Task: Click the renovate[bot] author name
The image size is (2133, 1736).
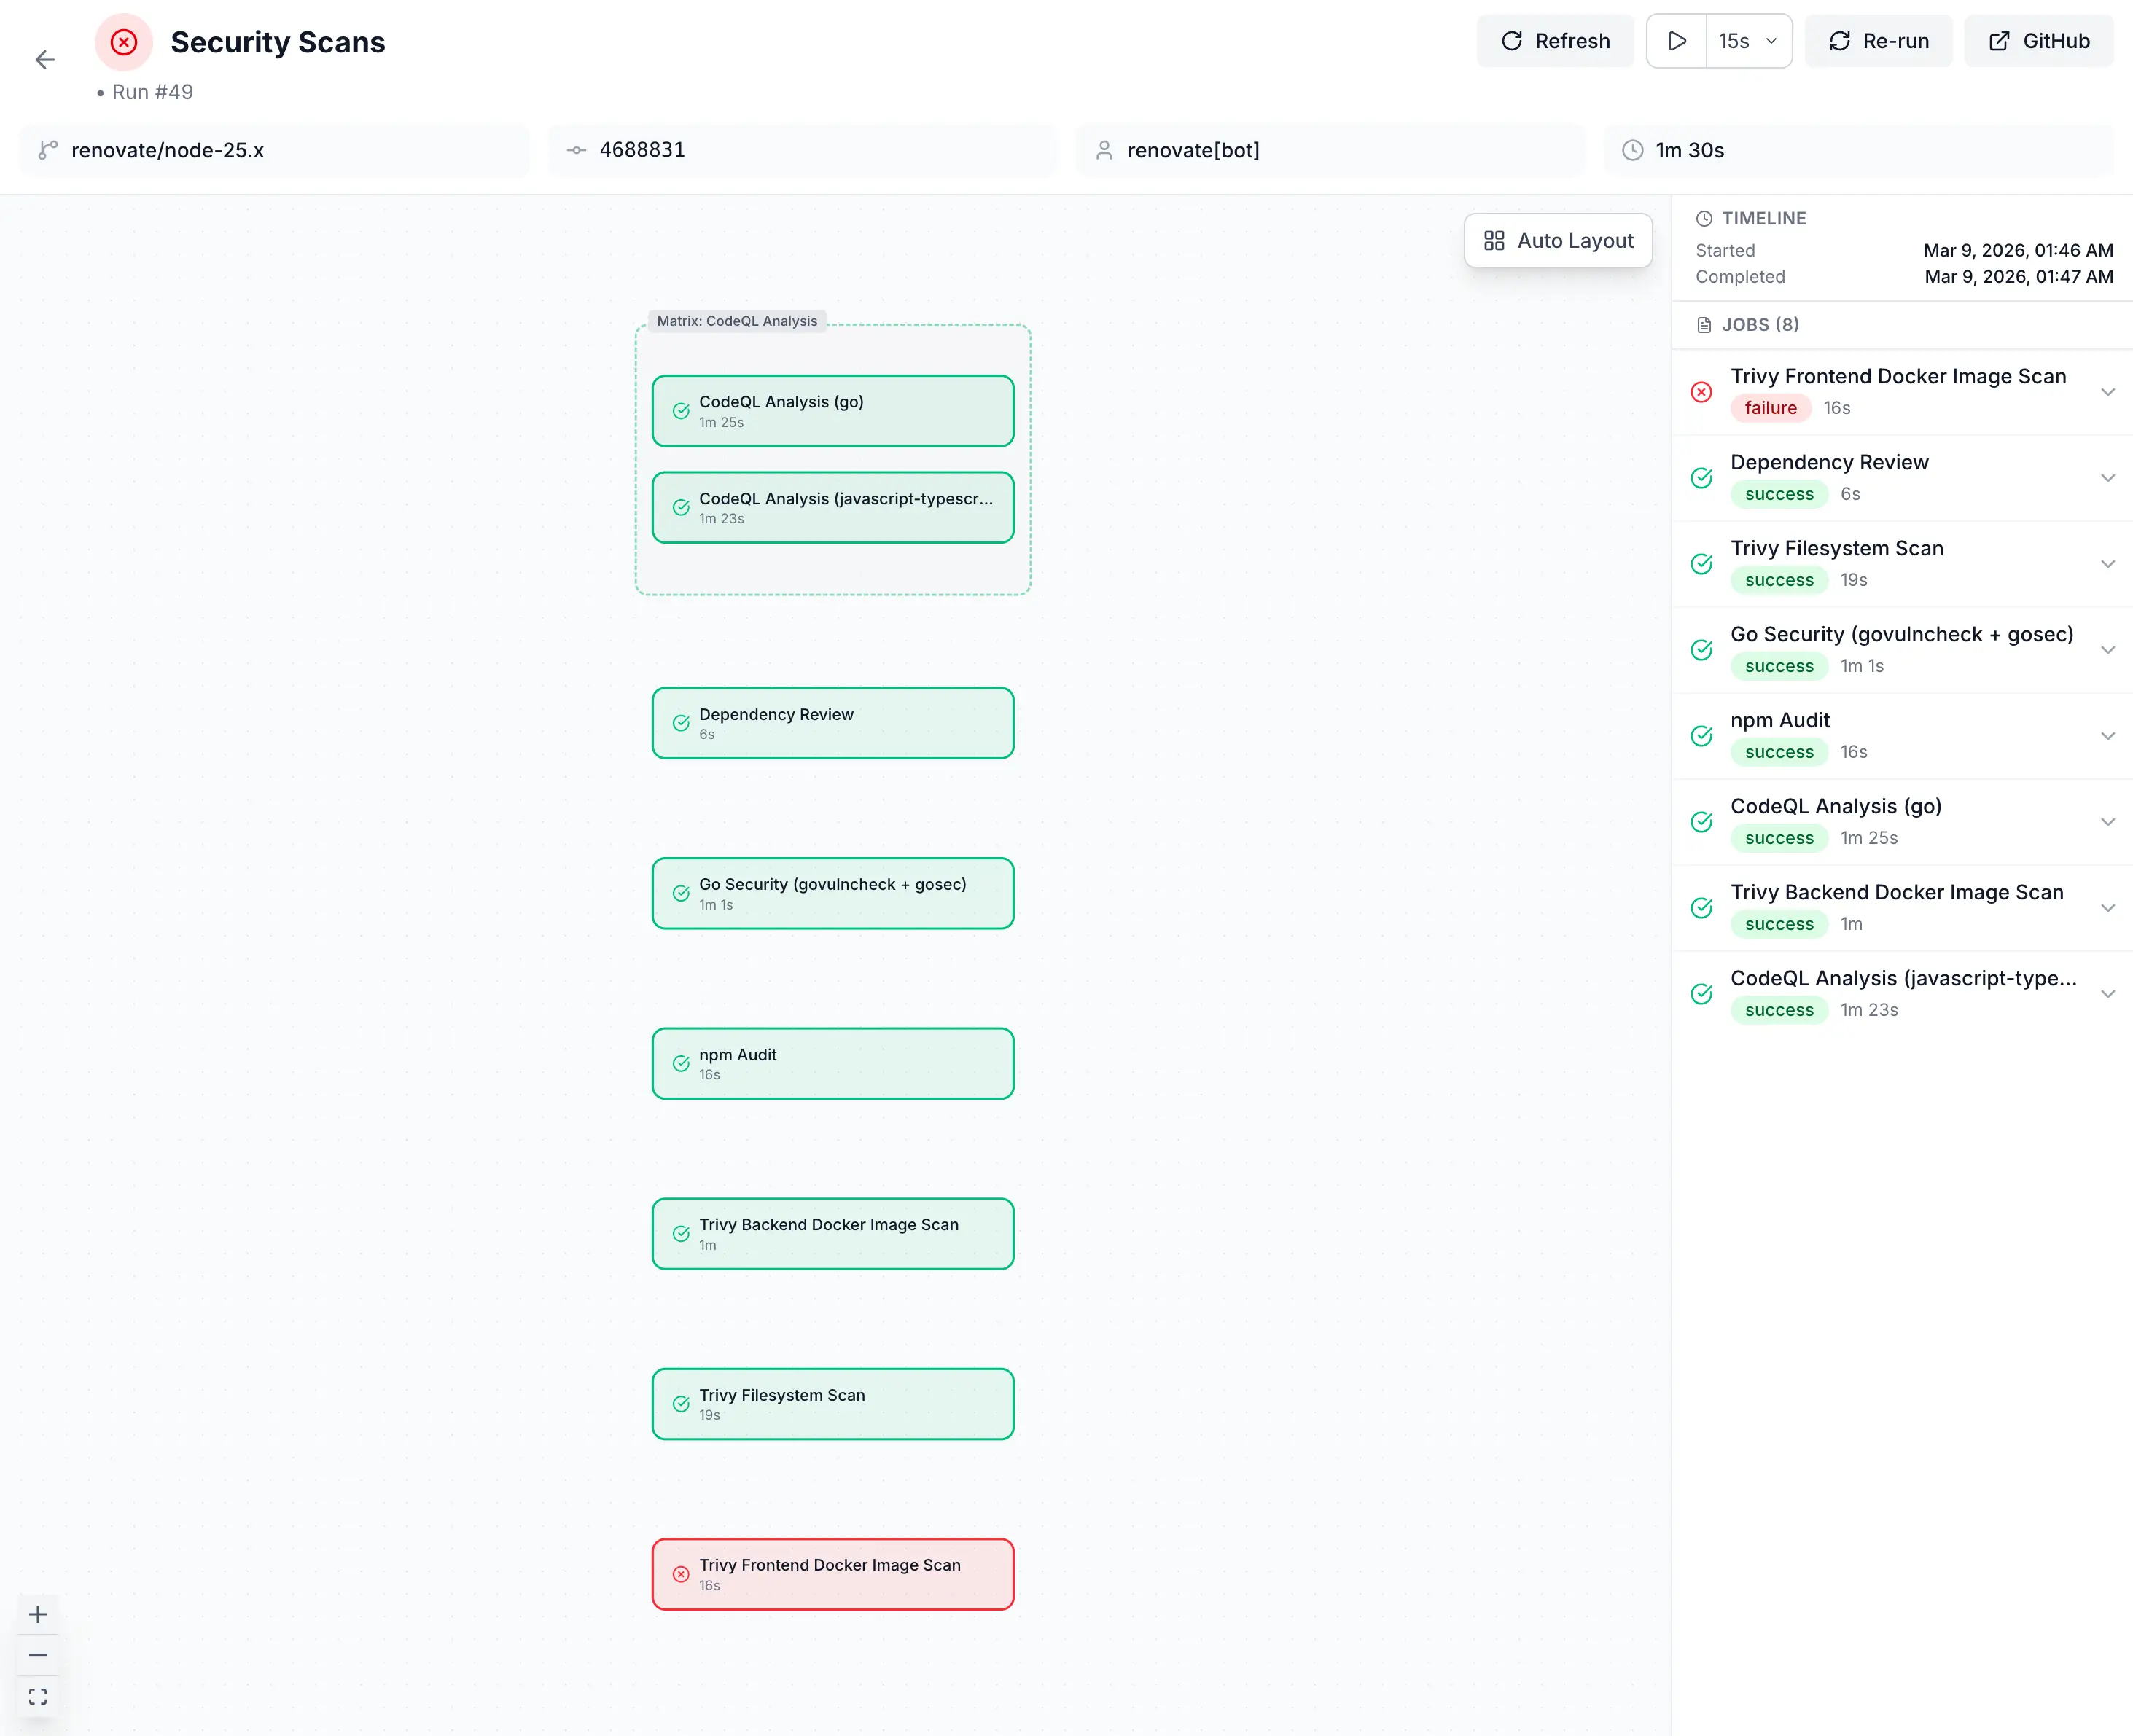Action: 1193,150
